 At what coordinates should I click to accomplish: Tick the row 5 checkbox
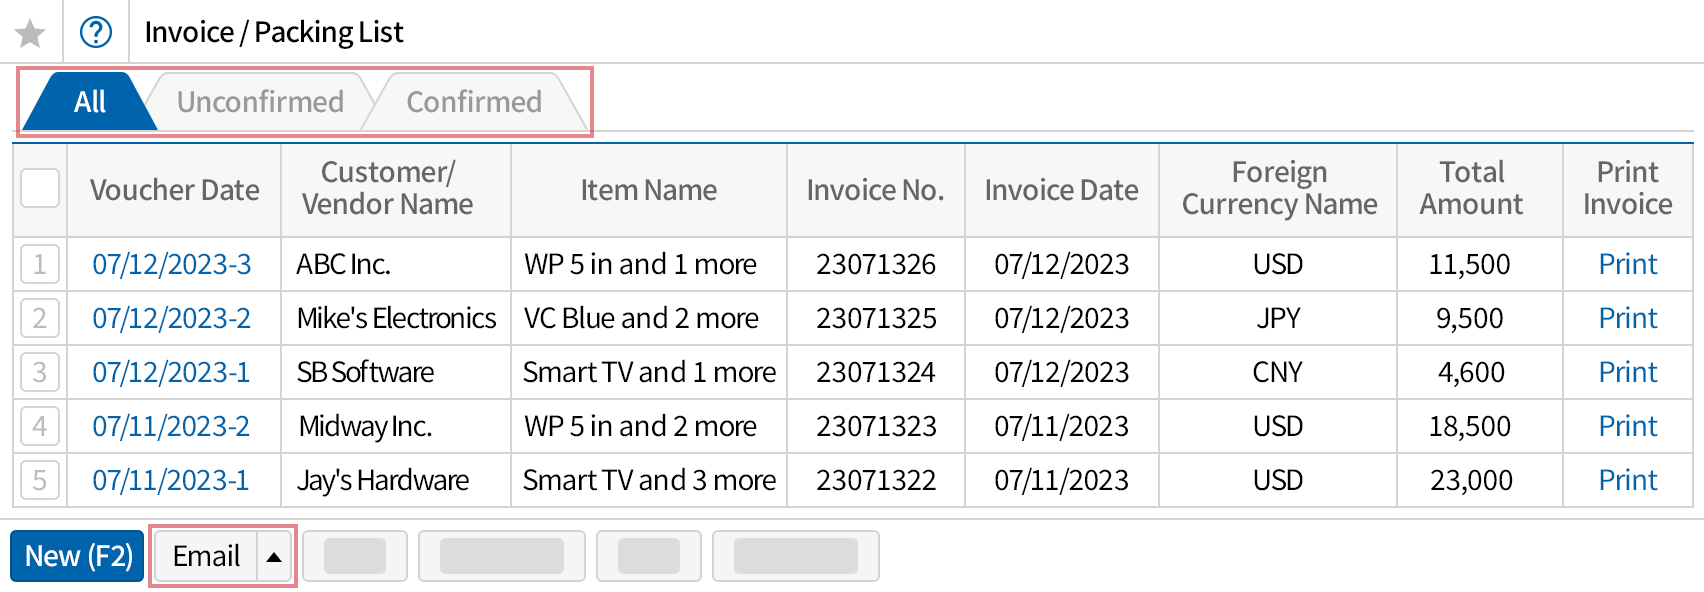click(40, 480)
